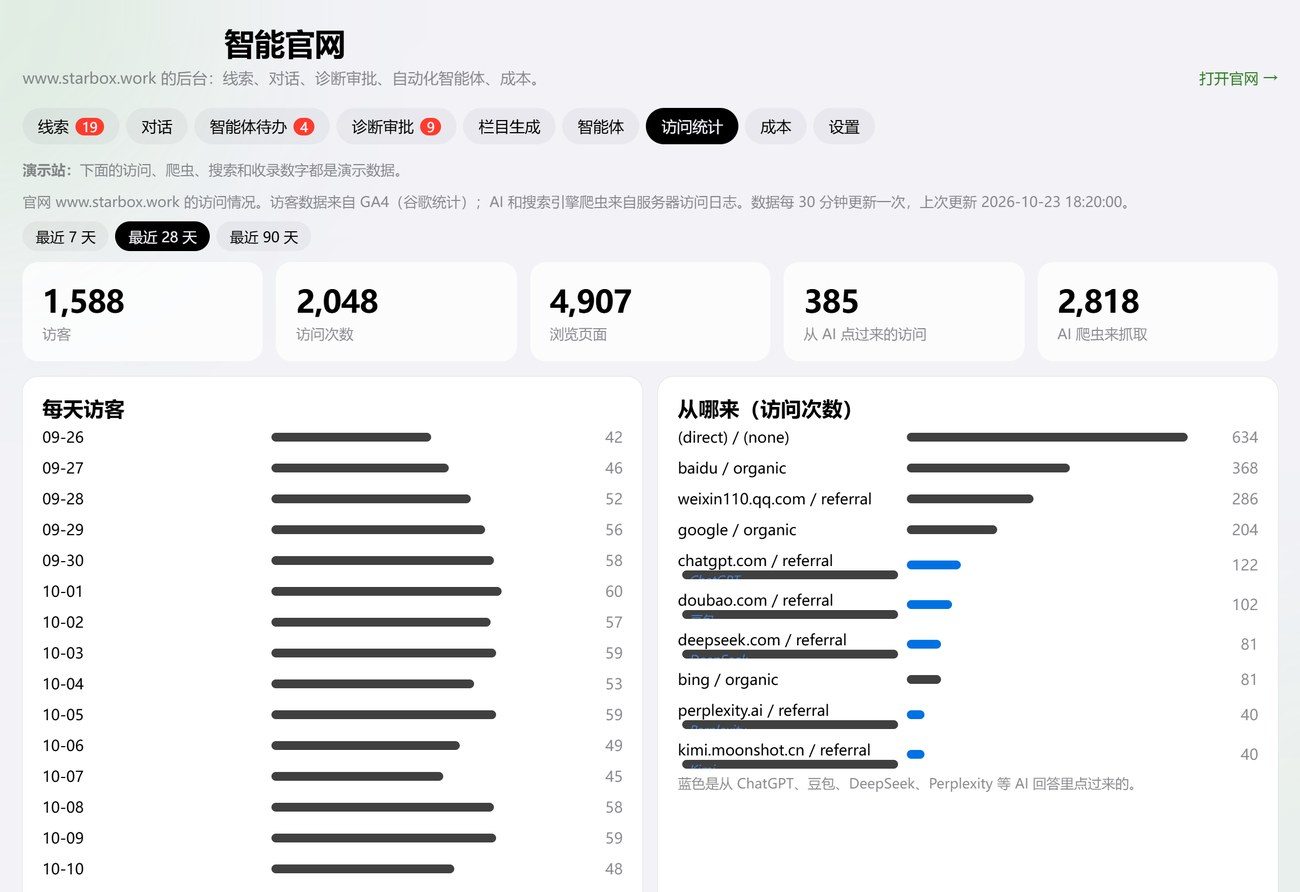The width and height of the screenshot is (1300, 892).
Task: Click the 1,588 访客 stat card
Action: pyautogui.click(x=142, y=312)
